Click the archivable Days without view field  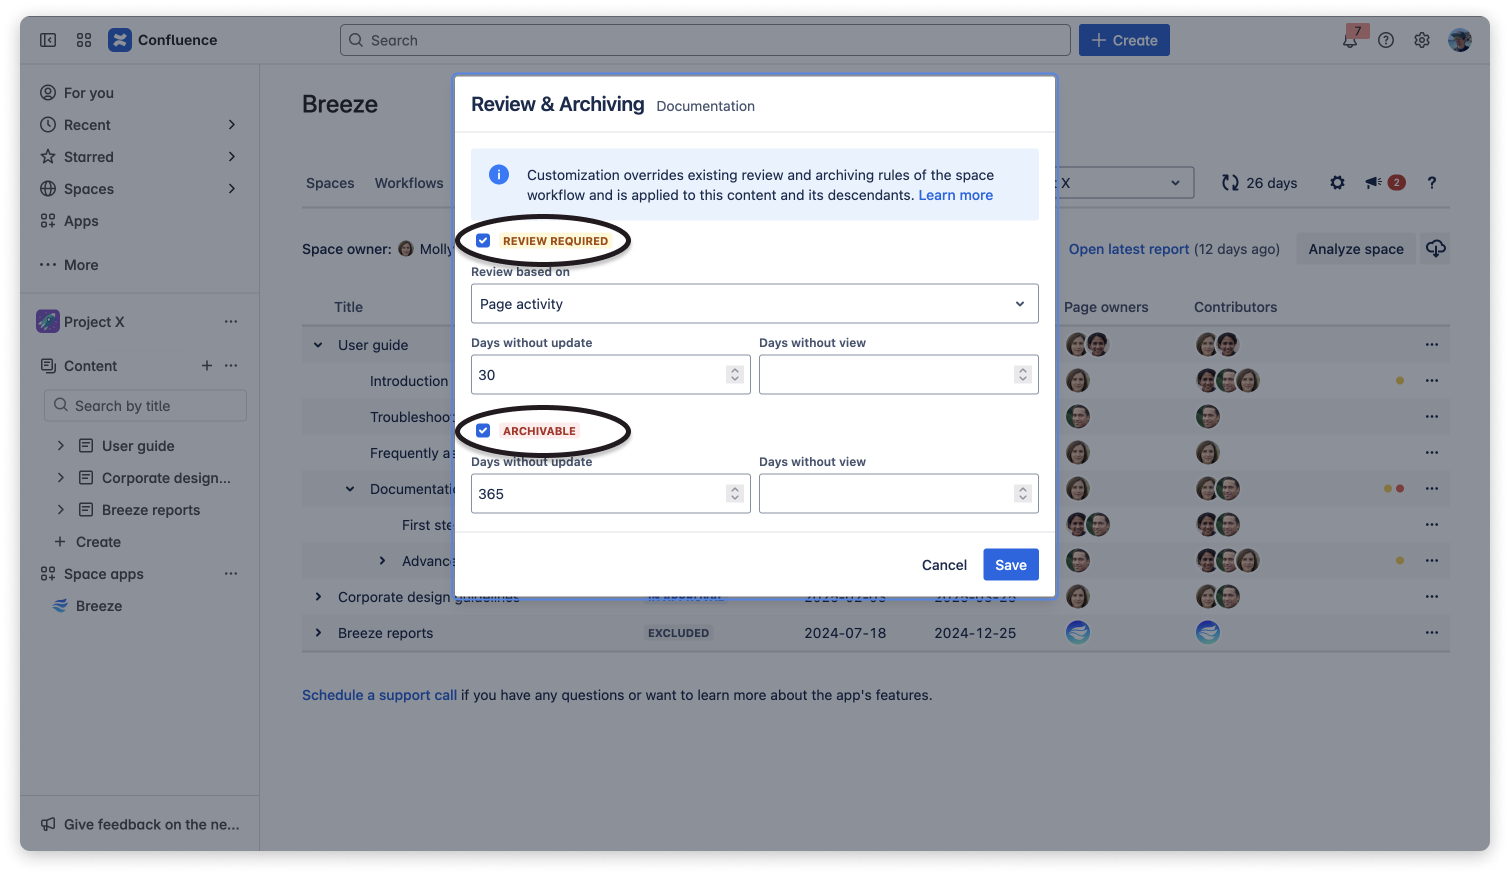[x=899, y=494]
